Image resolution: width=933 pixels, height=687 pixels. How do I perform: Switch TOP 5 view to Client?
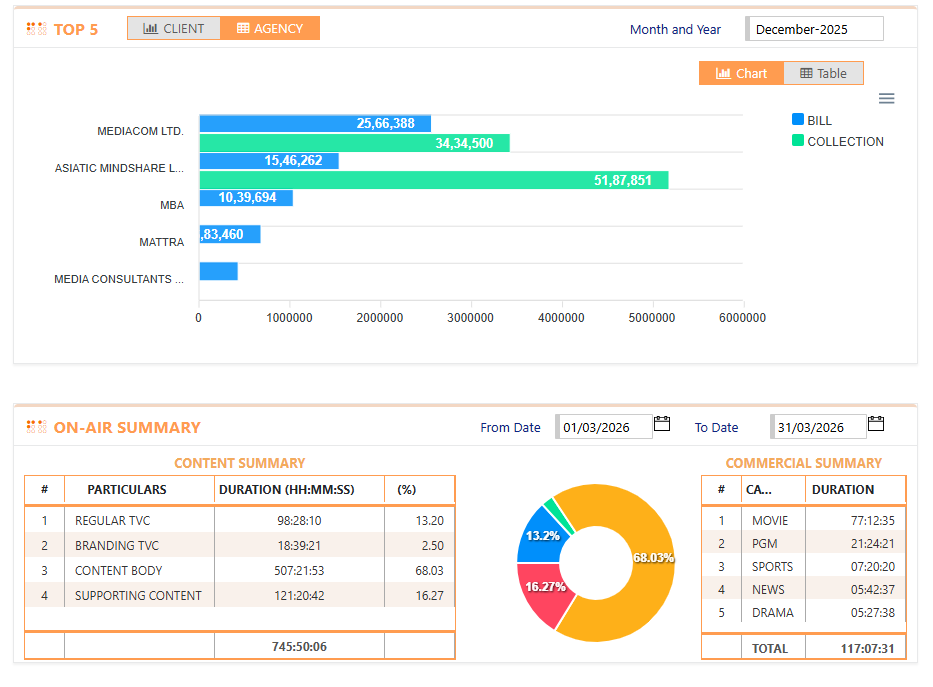[173, 29]
